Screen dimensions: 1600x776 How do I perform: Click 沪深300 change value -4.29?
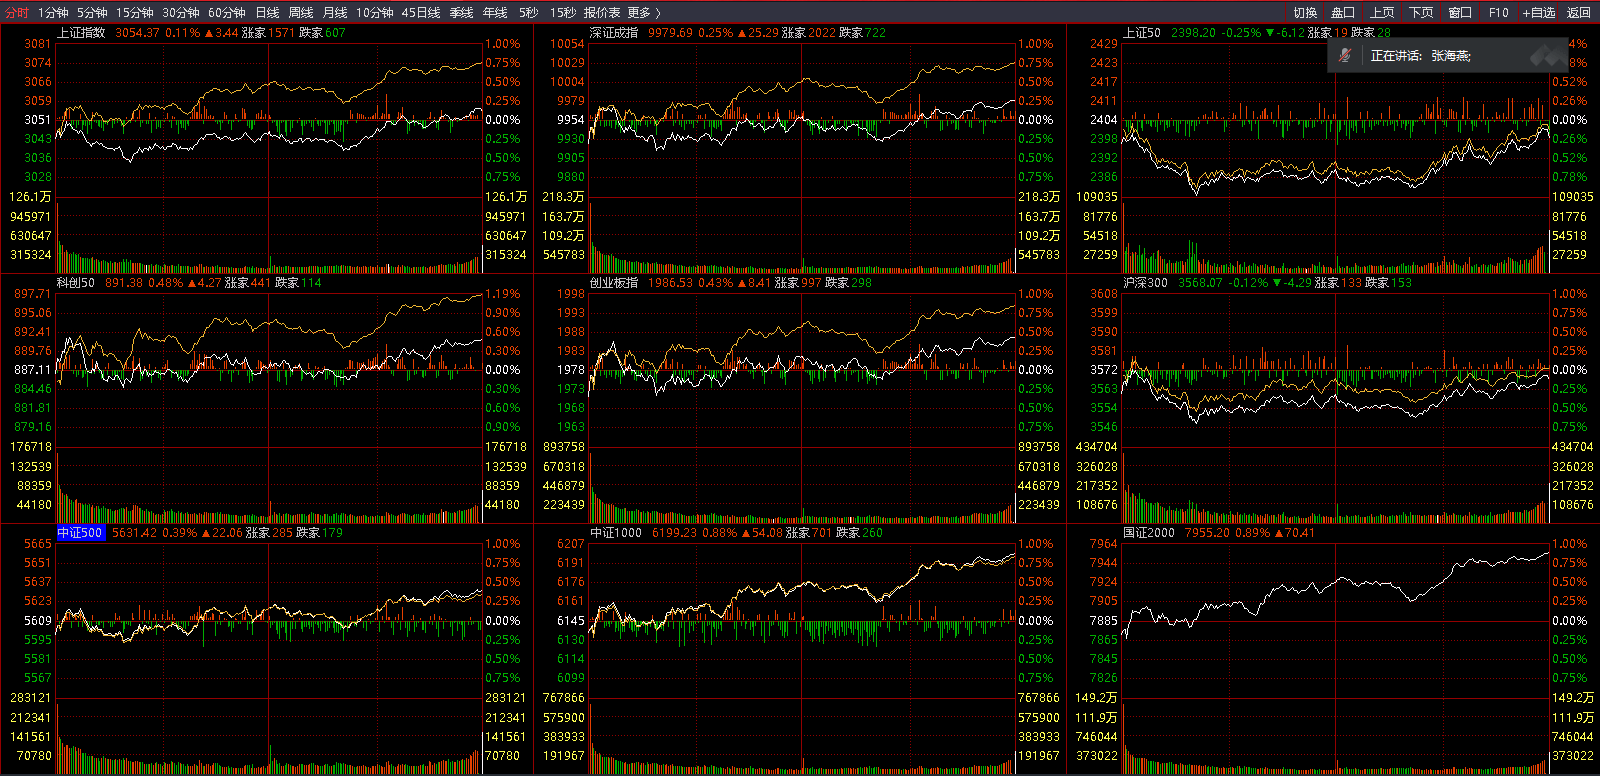pos(1298,282)
